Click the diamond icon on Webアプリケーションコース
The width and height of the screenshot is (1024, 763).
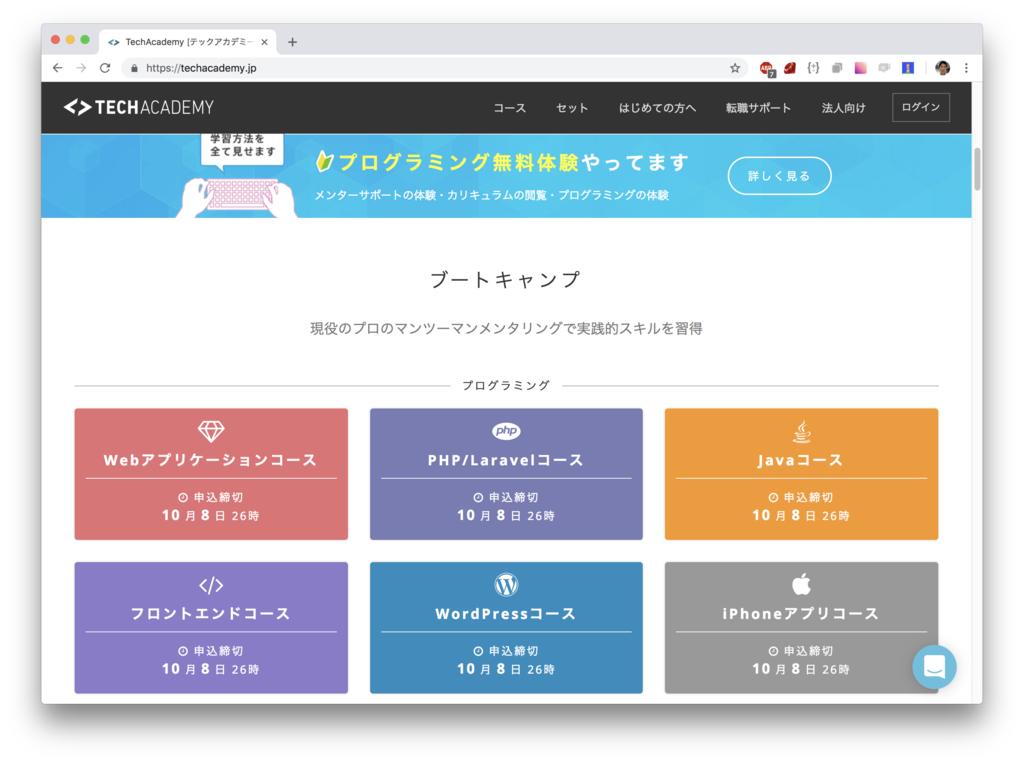(x=210, y=432)
